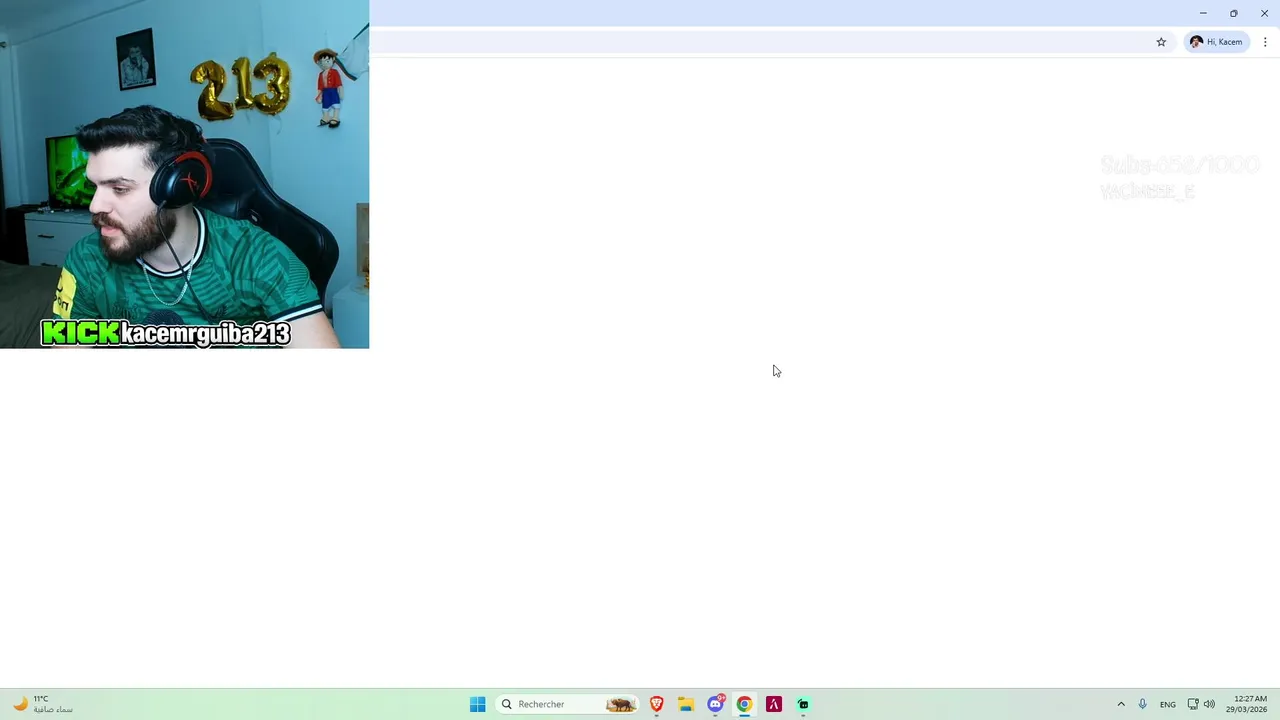
Task: Open the Hi, Kacem profile button
Action: click(x=1216, y=42)
